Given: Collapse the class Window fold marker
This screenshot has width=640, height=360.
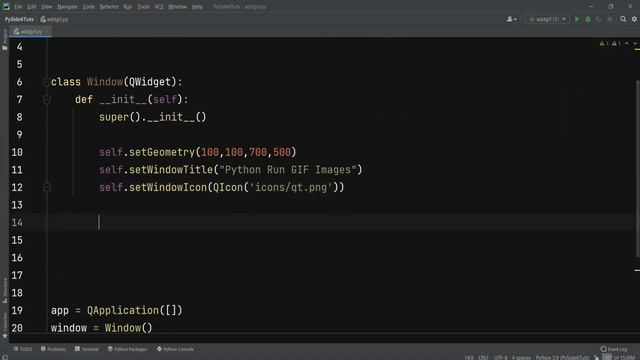Looking at the screenshot, I should click(47, 82).
